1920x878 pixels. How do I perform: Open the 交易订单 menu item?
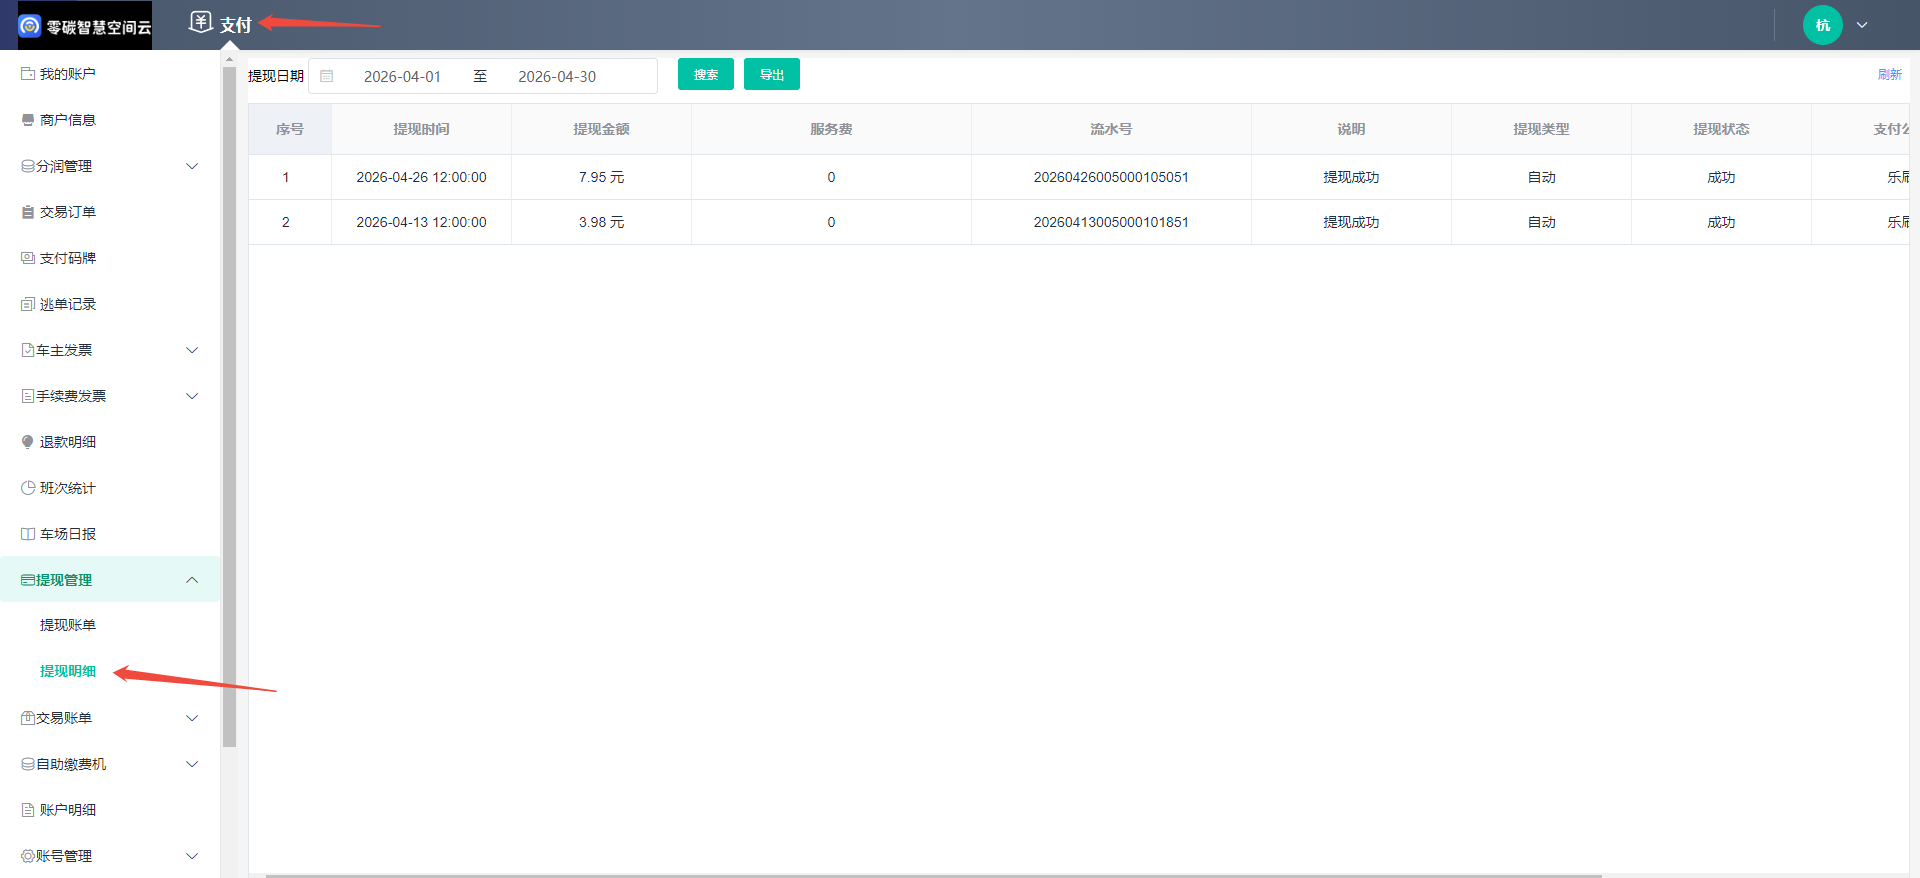(x=110, y=212)
